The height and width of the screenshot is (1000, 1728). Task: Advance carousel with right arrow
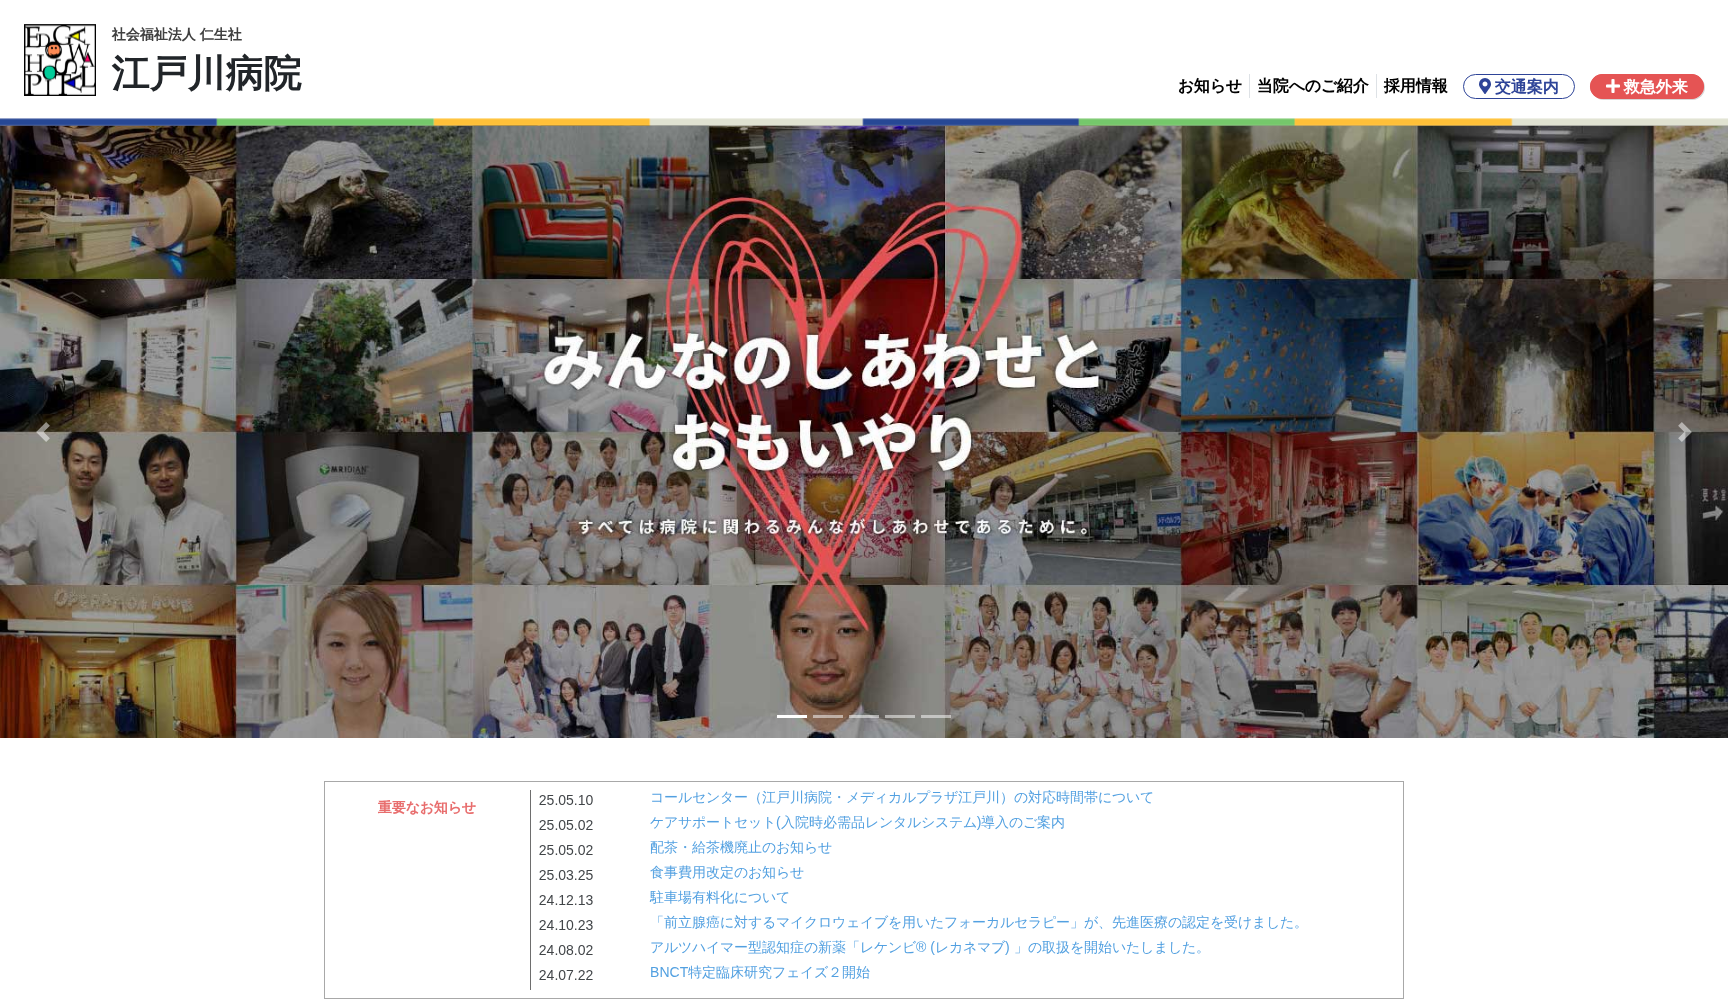pyautogui.click(x=1686, y=432)
